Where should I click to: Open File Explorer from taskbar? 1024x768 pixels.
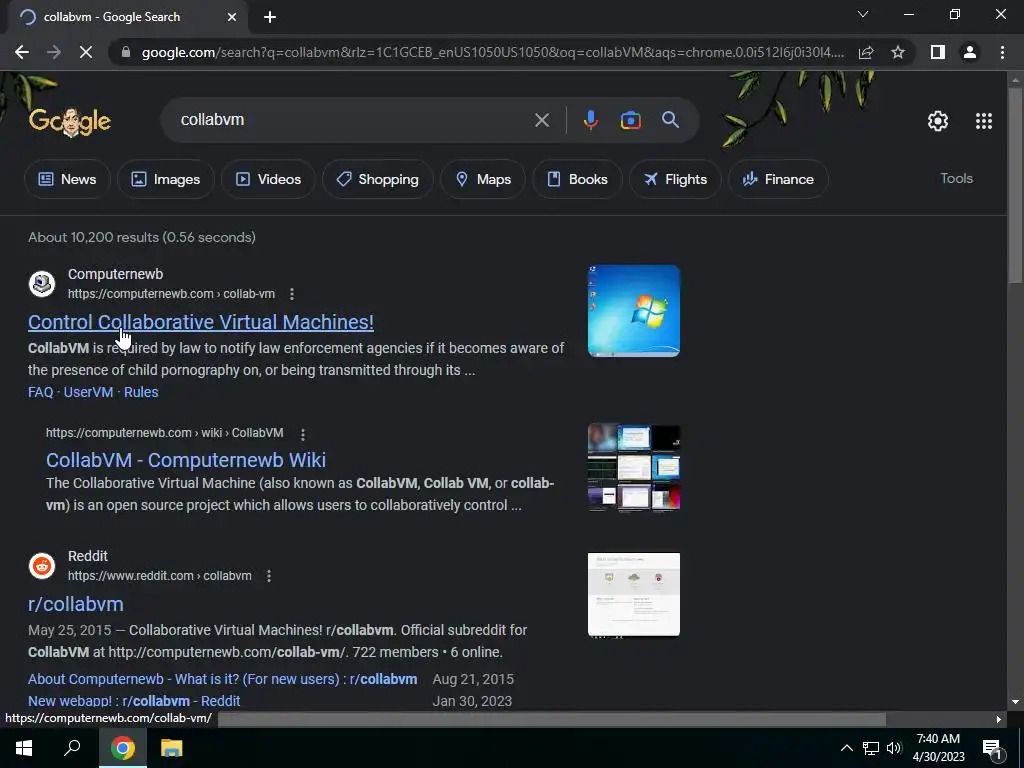[171, 748]
